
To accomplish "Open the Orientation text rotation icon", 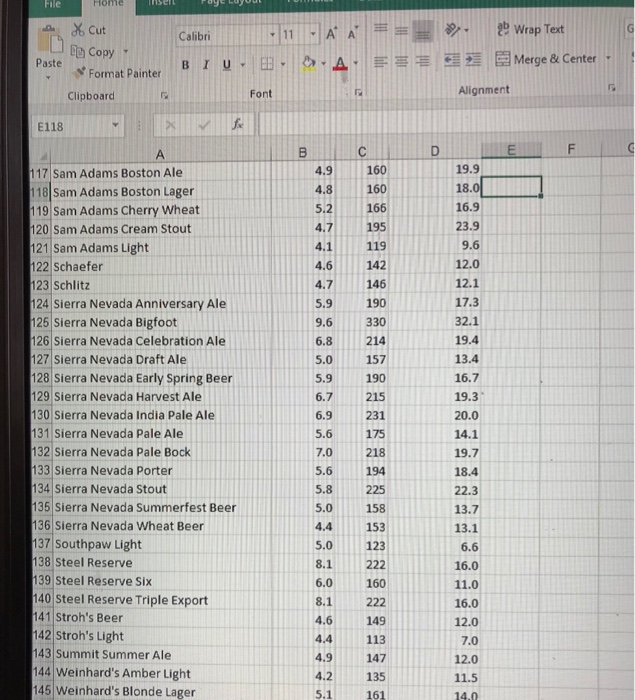I will [452, 29].
